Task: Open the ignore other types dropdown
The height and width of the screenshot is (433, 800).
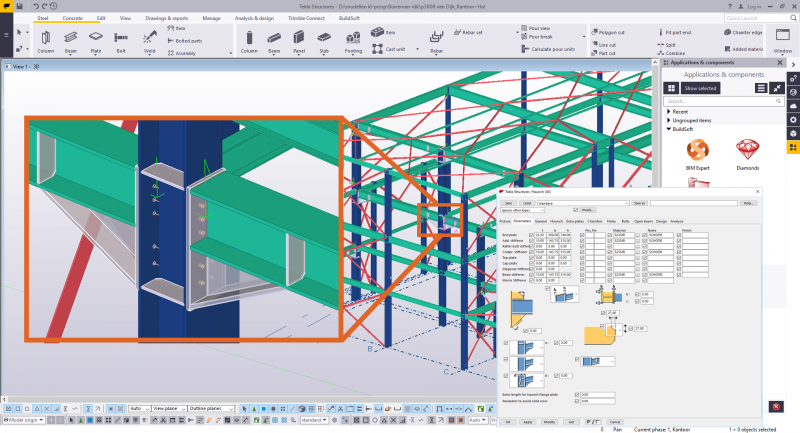Action: click(x=522, y=210)
